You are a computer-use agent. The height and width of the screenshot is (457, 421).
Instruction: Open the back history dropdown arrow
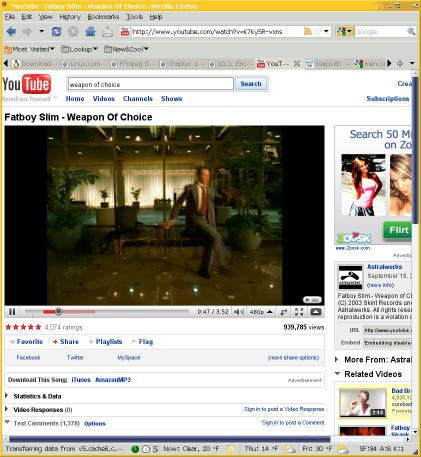(x=42, y=31)
